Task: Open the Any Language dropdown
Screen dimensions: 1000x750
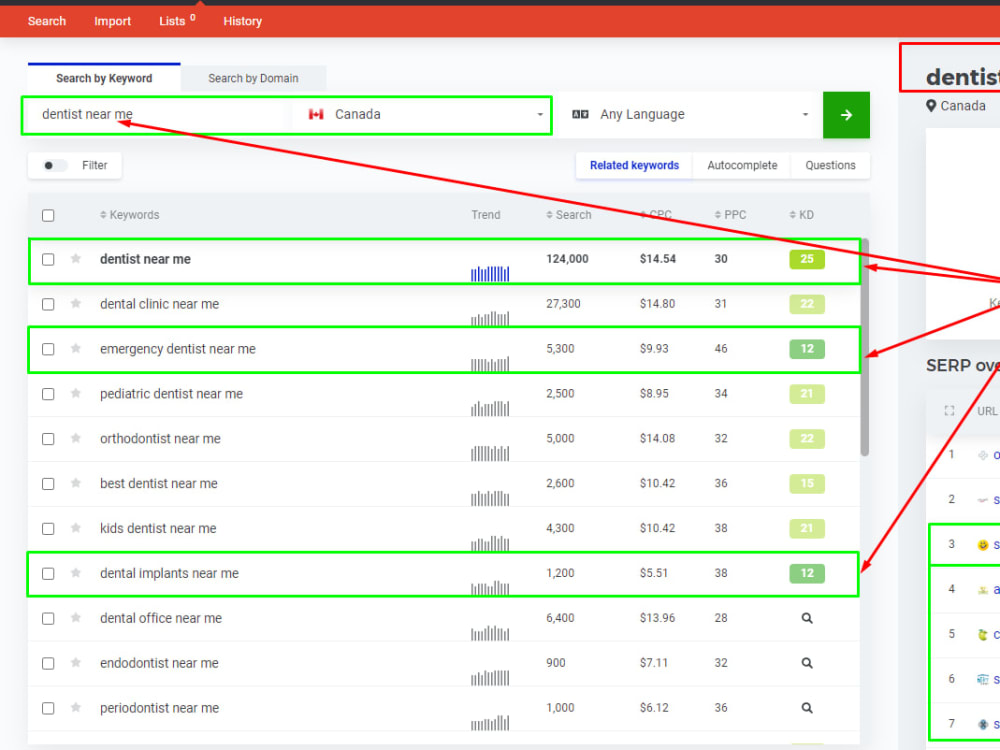Action: pos(689,115)
